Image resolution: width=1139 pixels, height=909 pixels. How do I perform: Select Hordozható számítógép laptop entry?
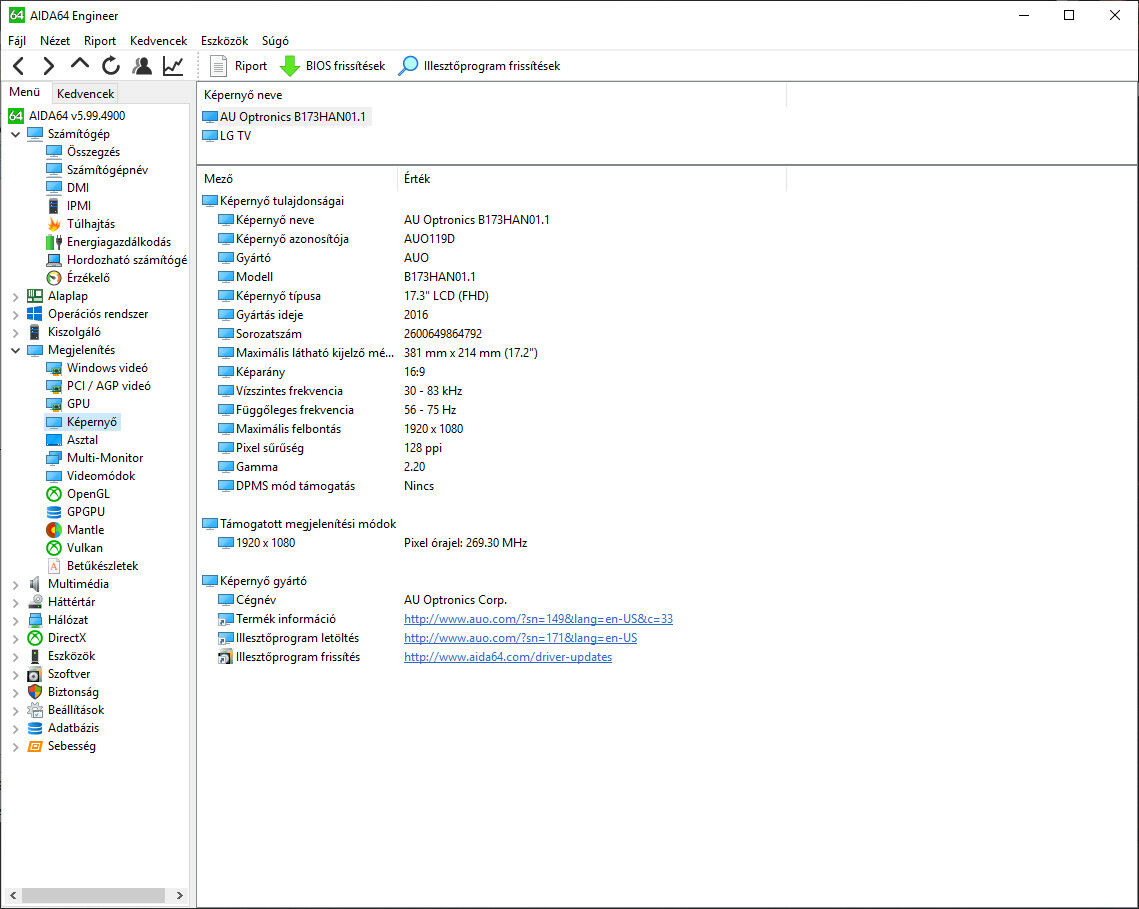coord(126,260)
